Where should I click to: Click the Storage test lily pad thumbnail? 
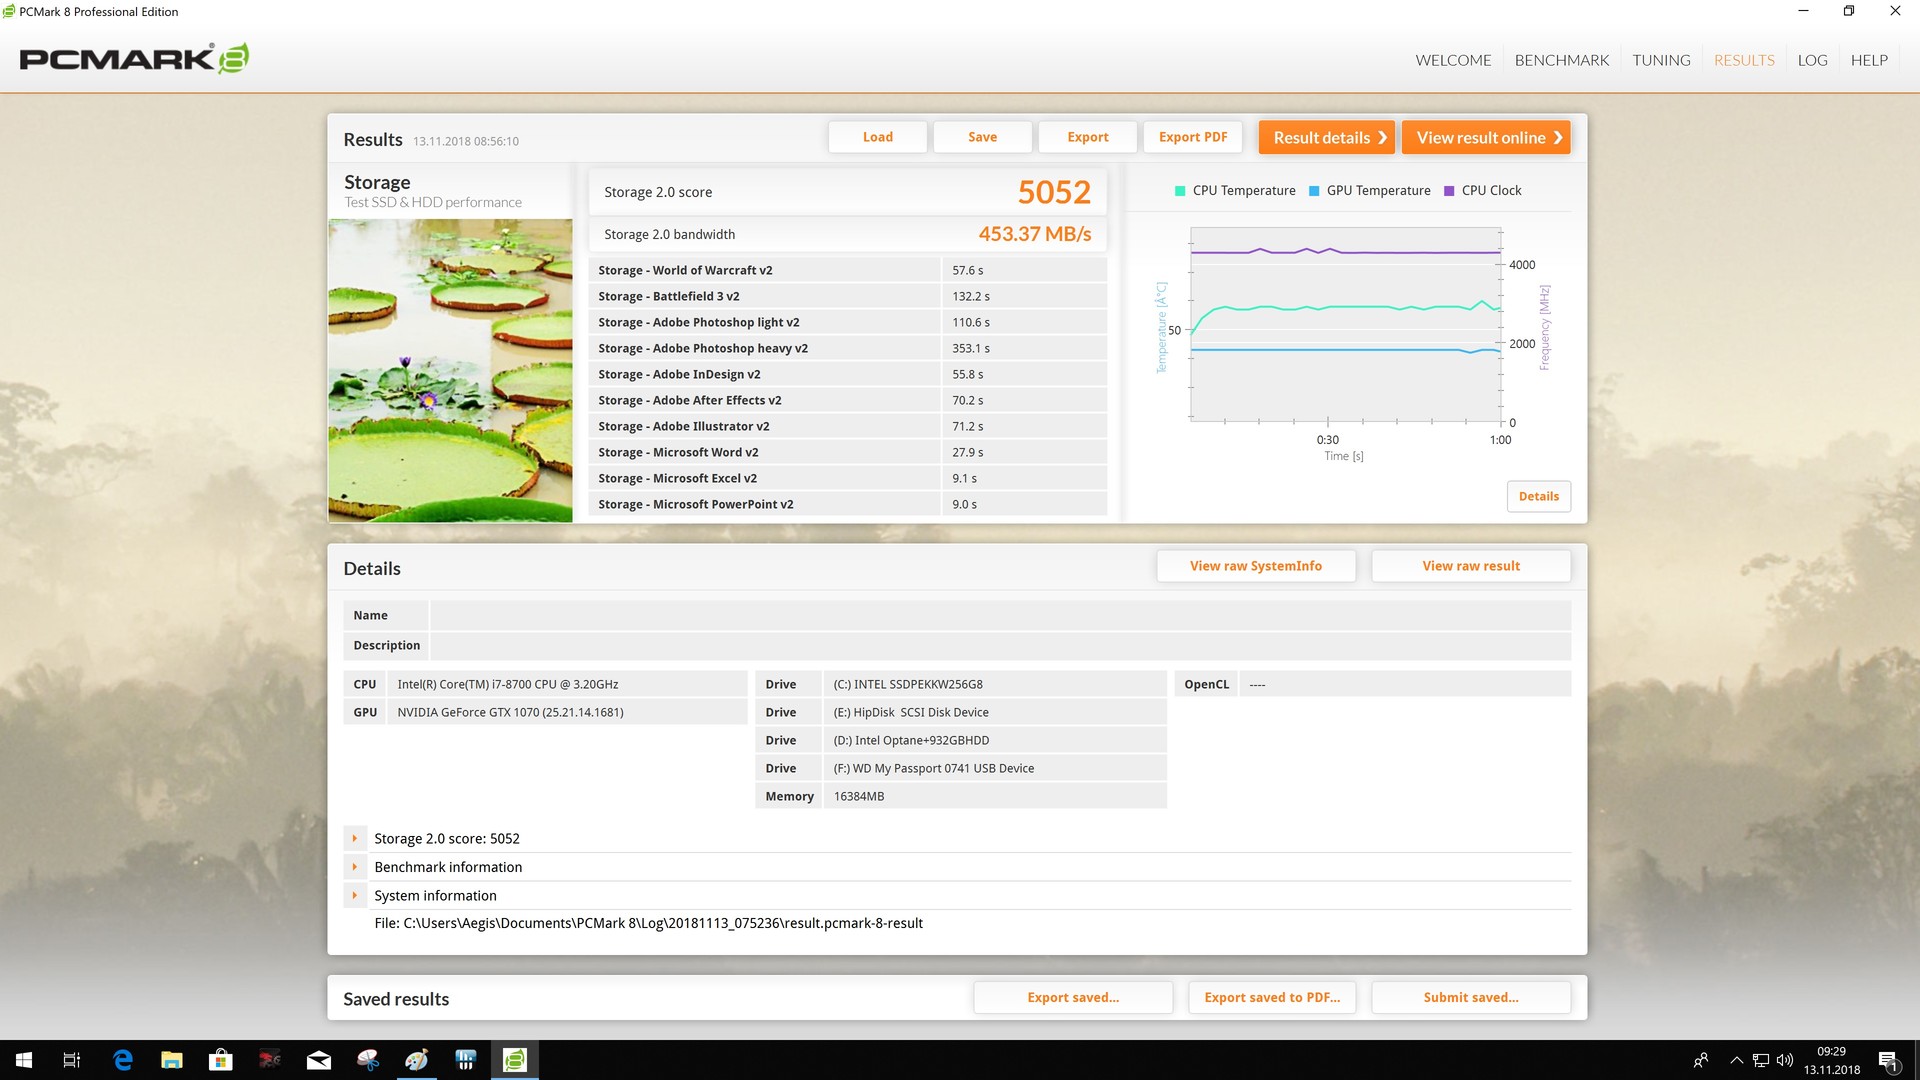[x=450, y=370]
